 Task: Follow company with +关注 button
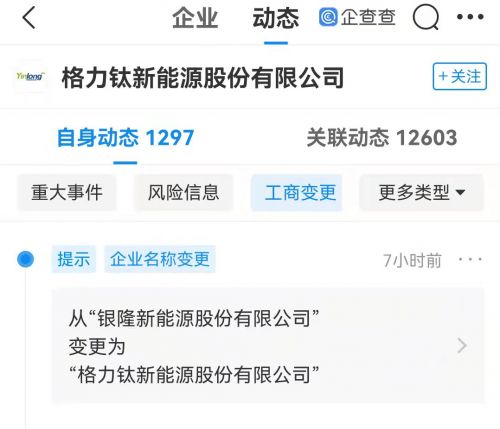point(460,77)
